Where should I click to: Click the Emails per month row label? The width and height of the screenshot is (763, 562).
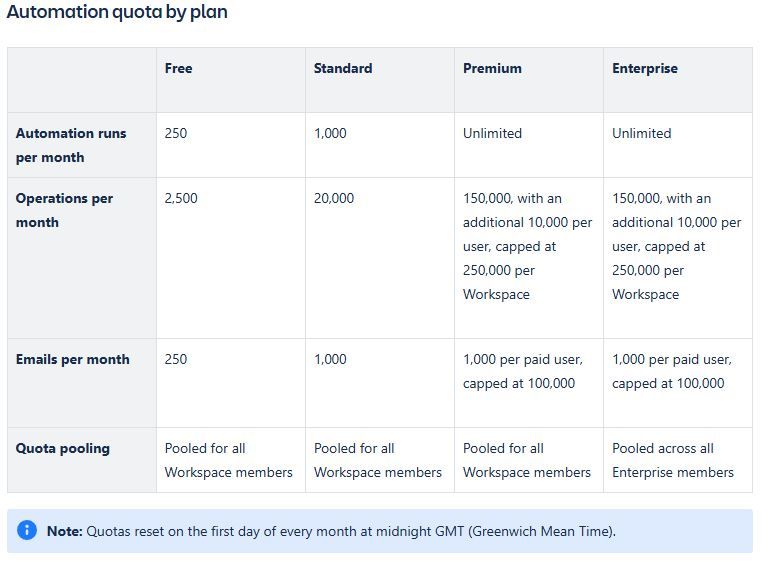[73, 359]
